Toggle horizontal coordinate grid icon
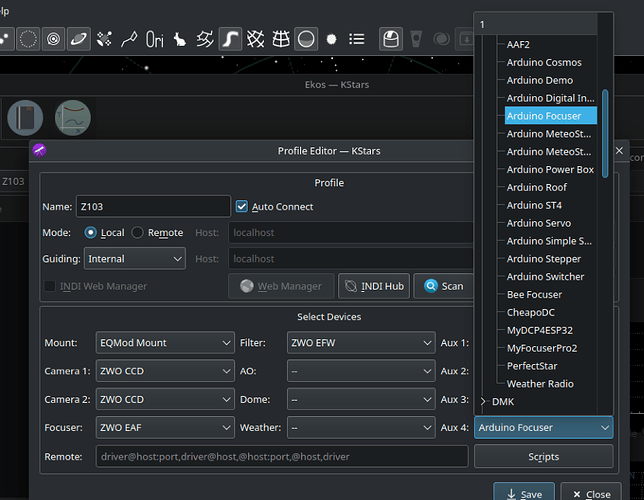Image resolution: width=644 pixels, height=500 pixels. 281,39
